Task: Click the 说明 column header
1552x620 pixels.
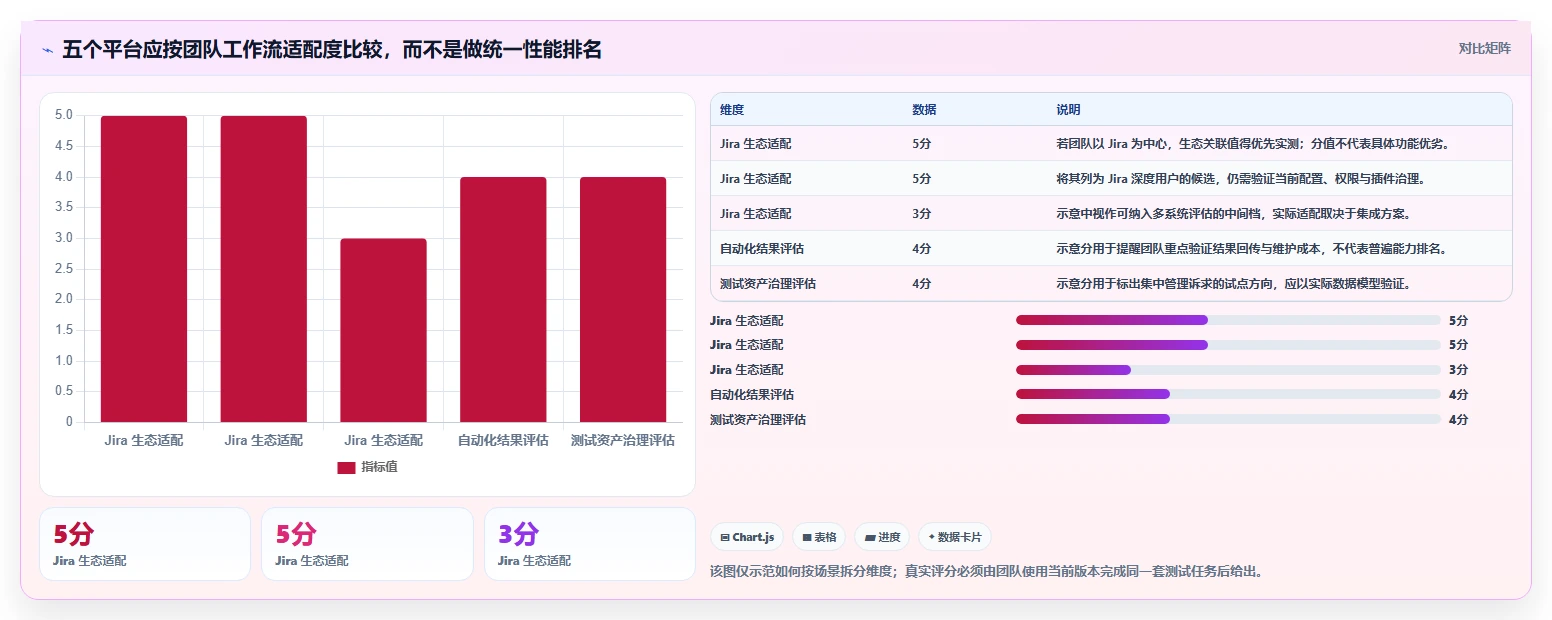Action: coord(1068,109)
